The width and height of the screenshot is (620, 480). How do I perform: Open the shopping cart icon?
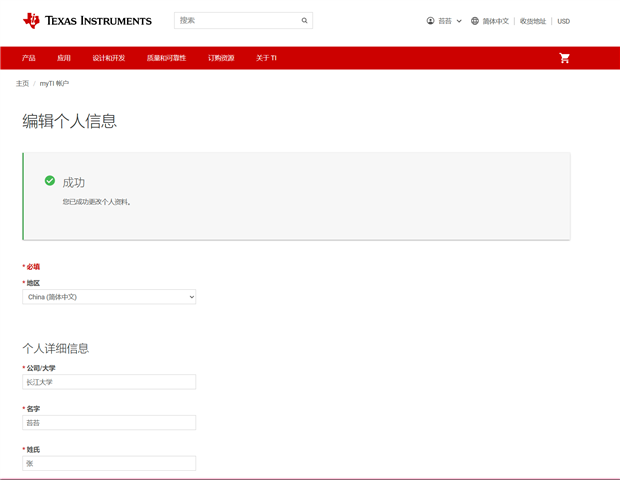pos(564,58)
